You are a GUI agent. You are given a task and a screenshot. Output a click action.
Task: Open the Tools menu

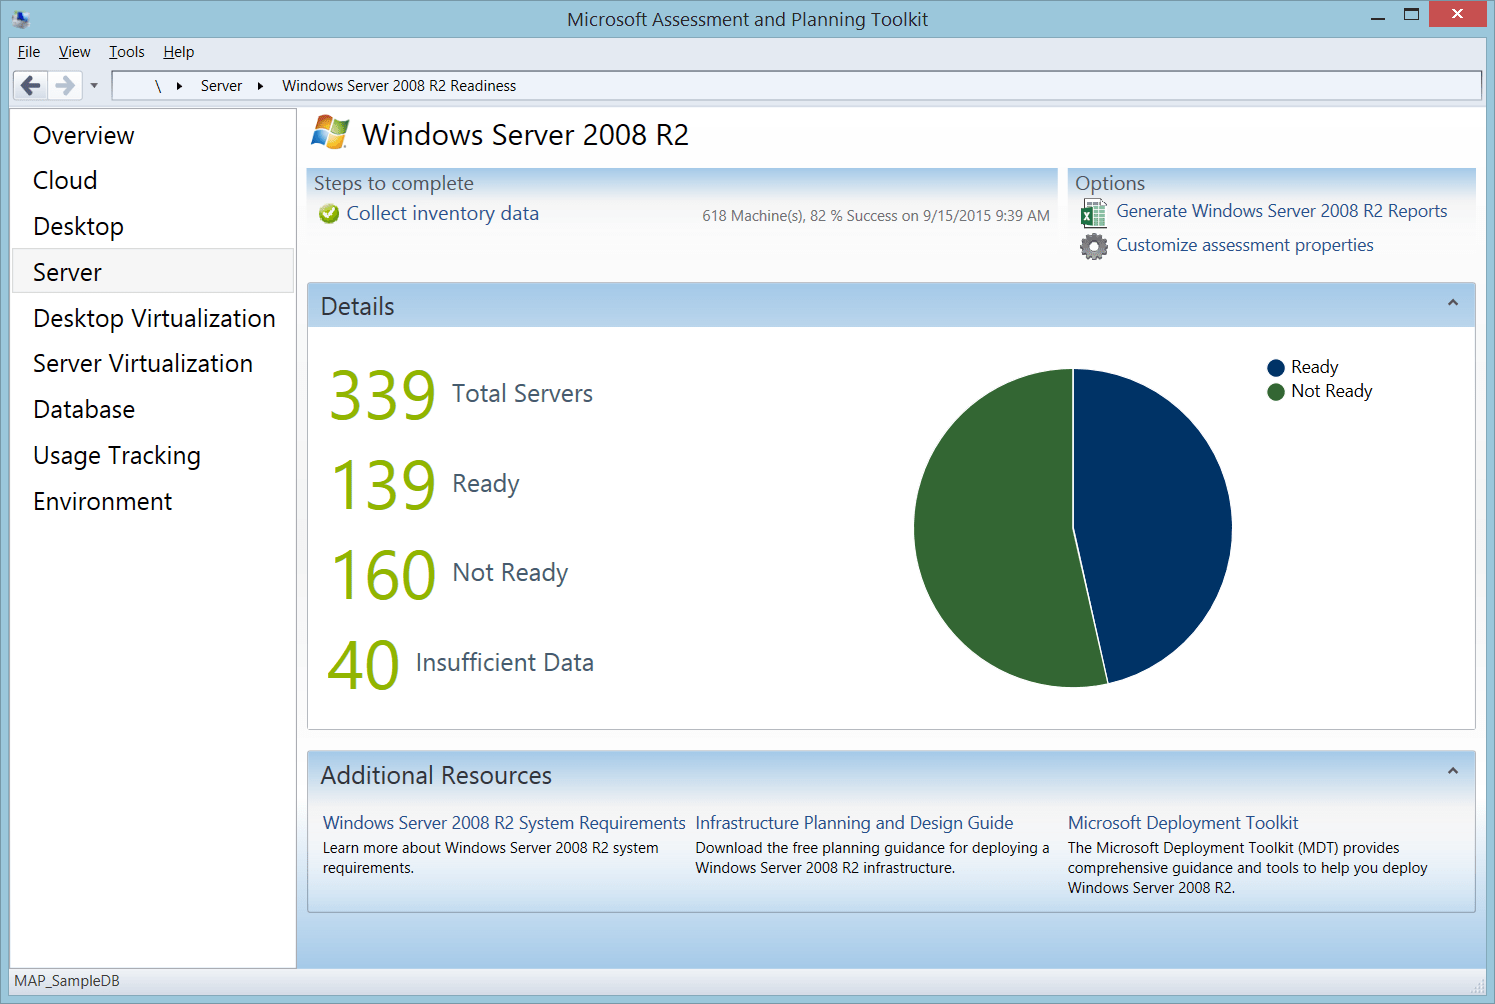tap(126, 52)
